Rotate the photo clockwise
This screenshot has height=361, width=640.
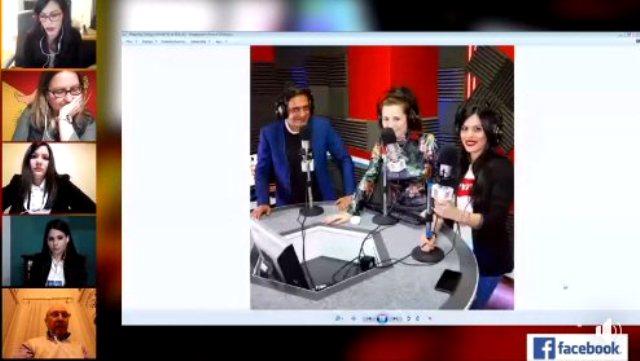point(418,318)
